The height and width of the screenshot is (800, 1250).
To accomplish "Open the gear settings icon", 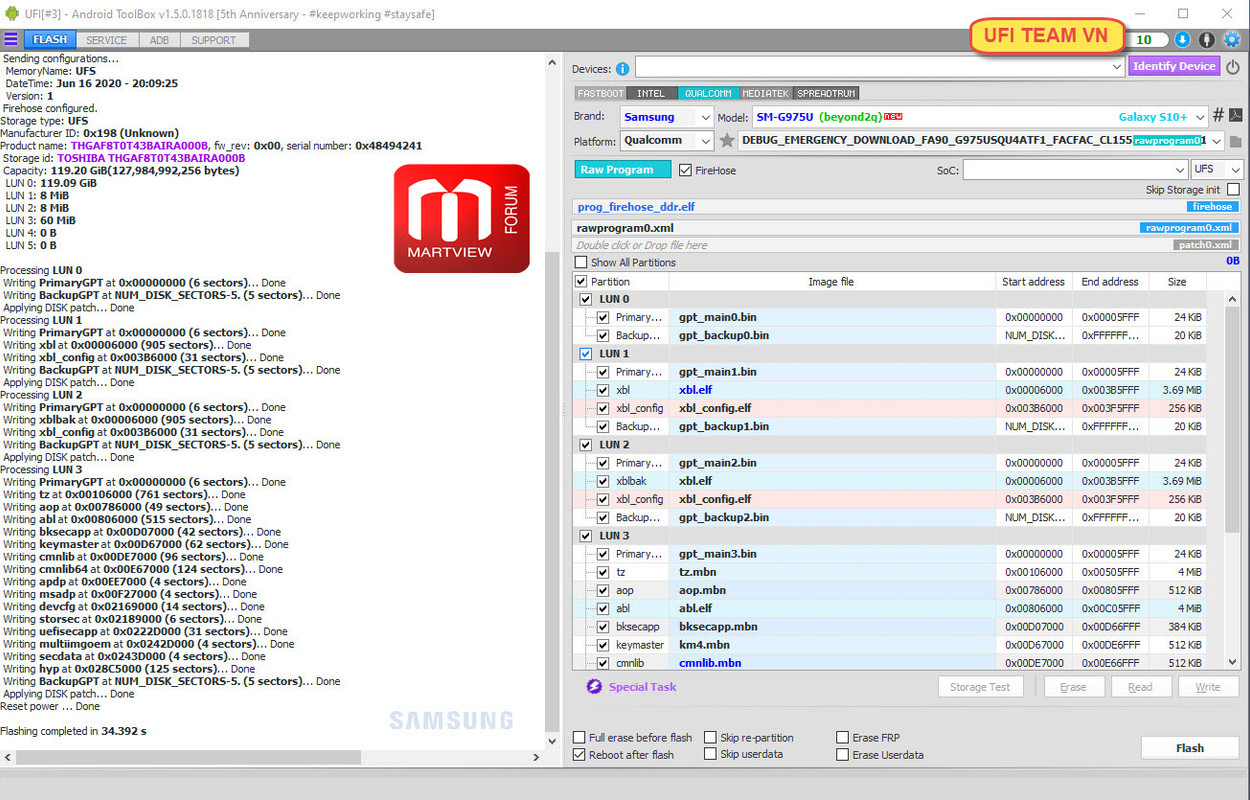I will click(x=1232, y=40).
